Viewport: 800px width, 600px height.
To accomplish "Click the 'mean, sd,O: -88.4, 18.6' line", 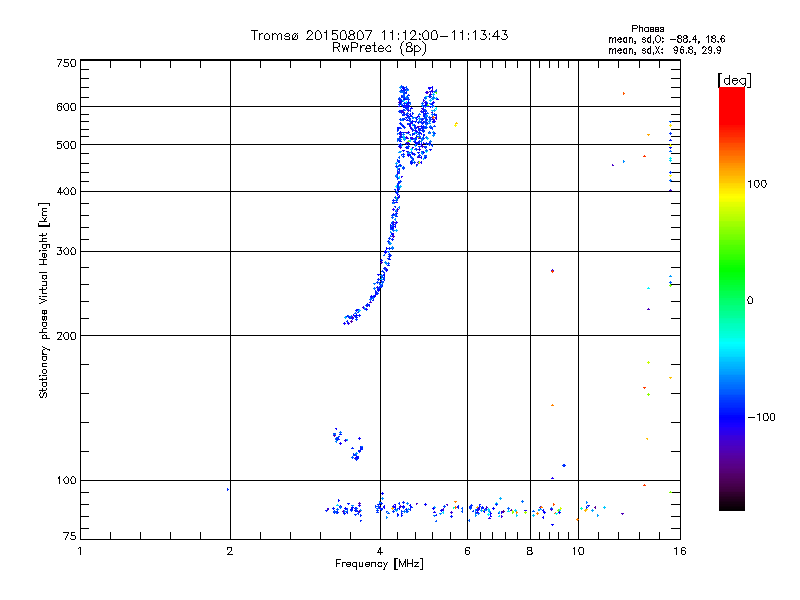I will pos(666,39).
